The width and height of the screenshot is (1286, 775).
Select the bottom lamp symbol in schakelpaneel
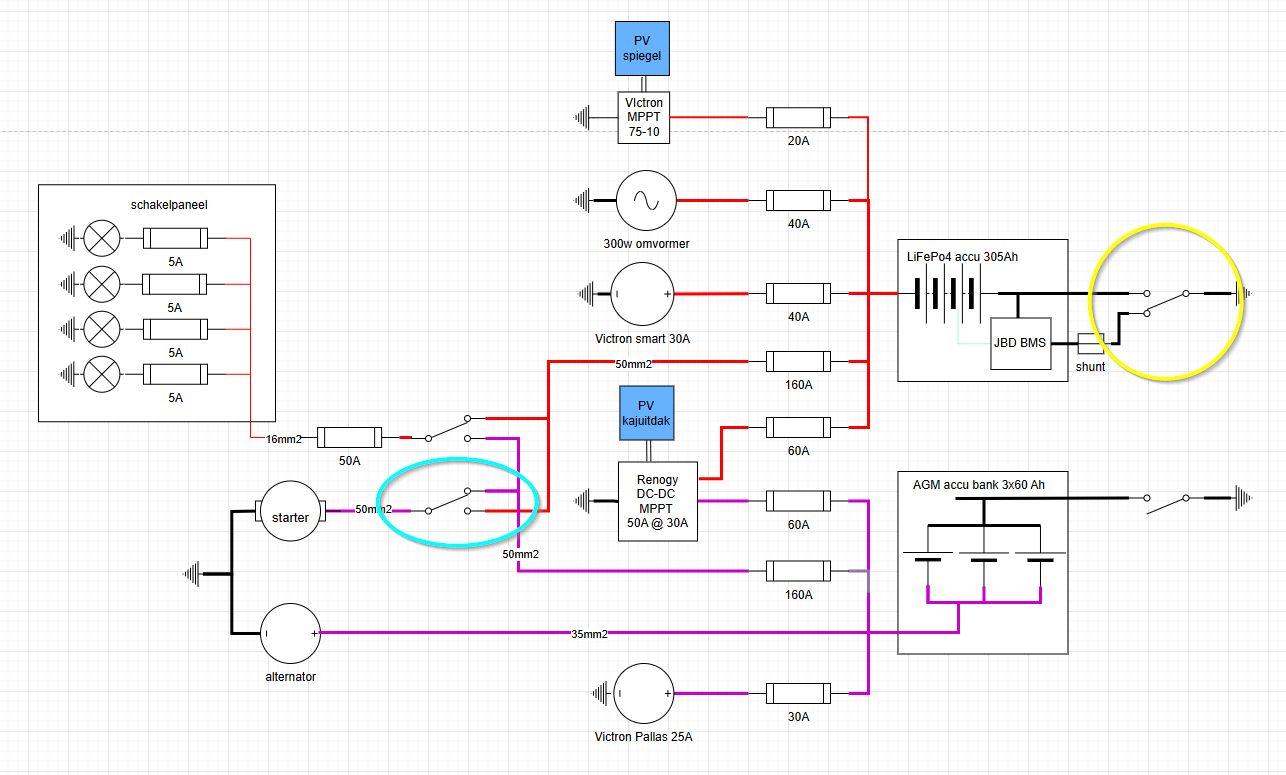coord(101,375)
